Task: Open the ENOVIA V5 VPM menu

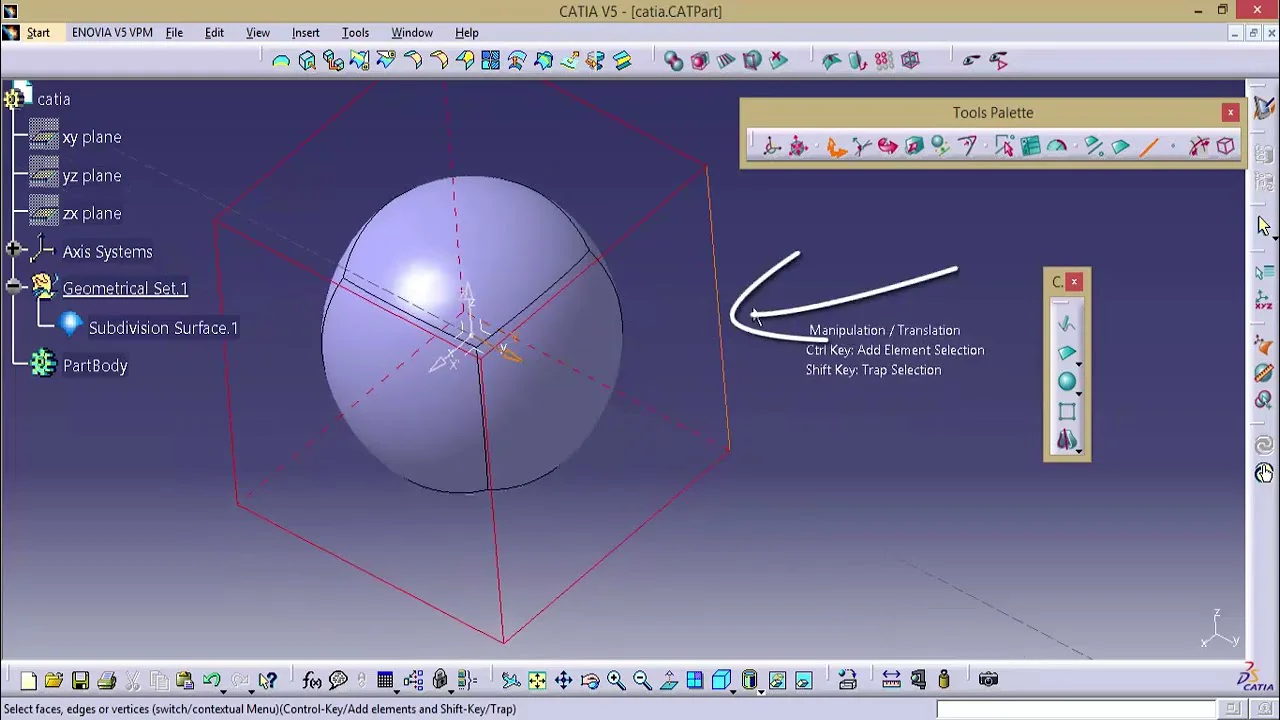Action: point(112,33)
